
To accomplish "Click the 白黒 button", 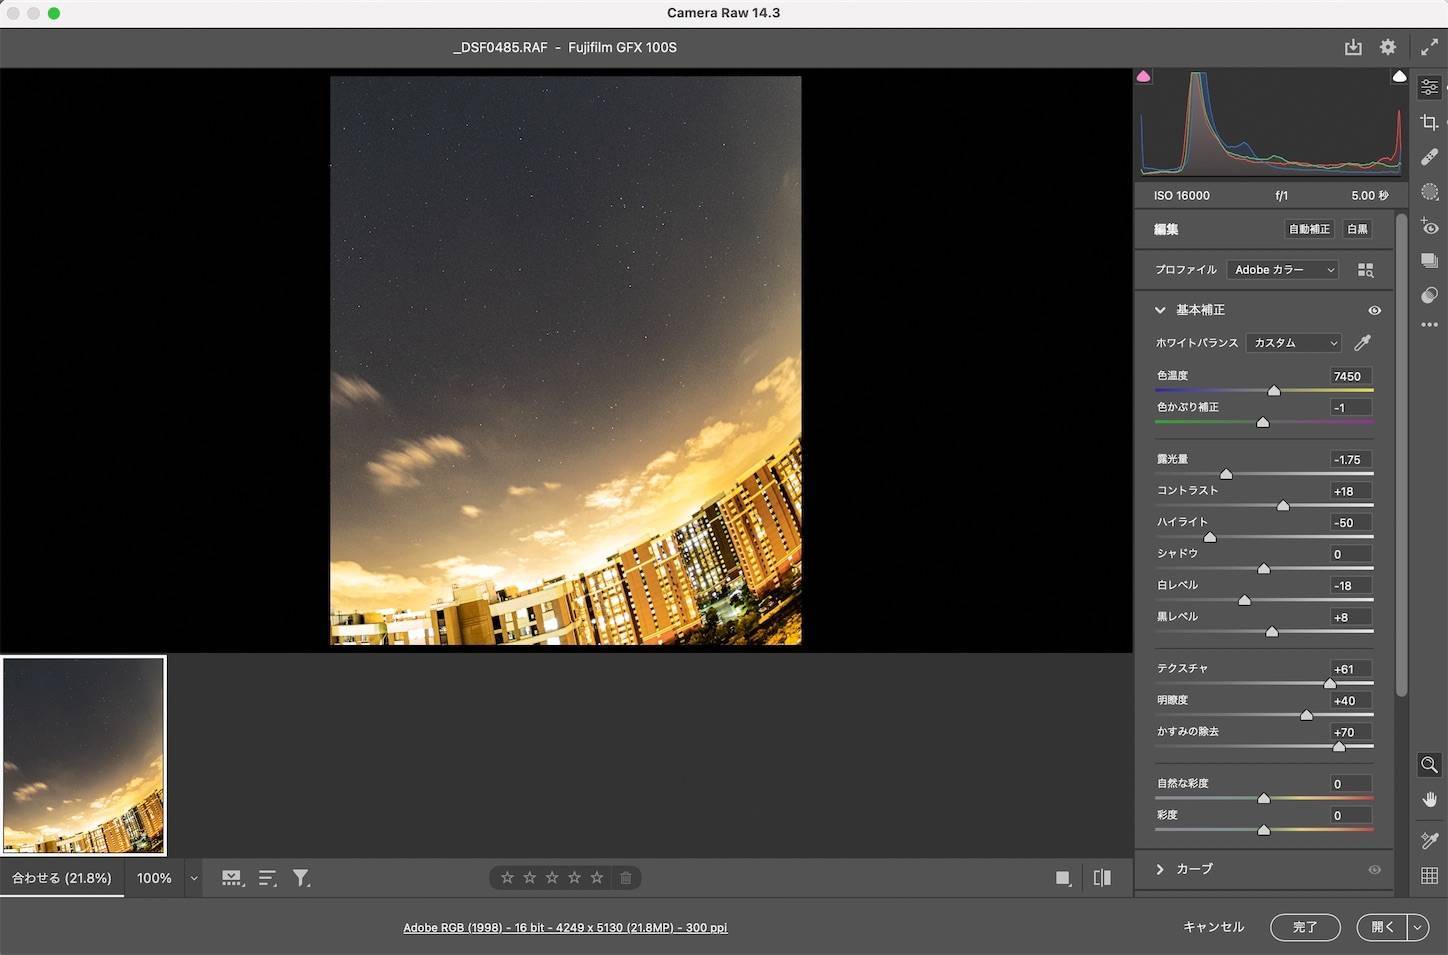I will pyautogui.click(x=1357, y=229).
